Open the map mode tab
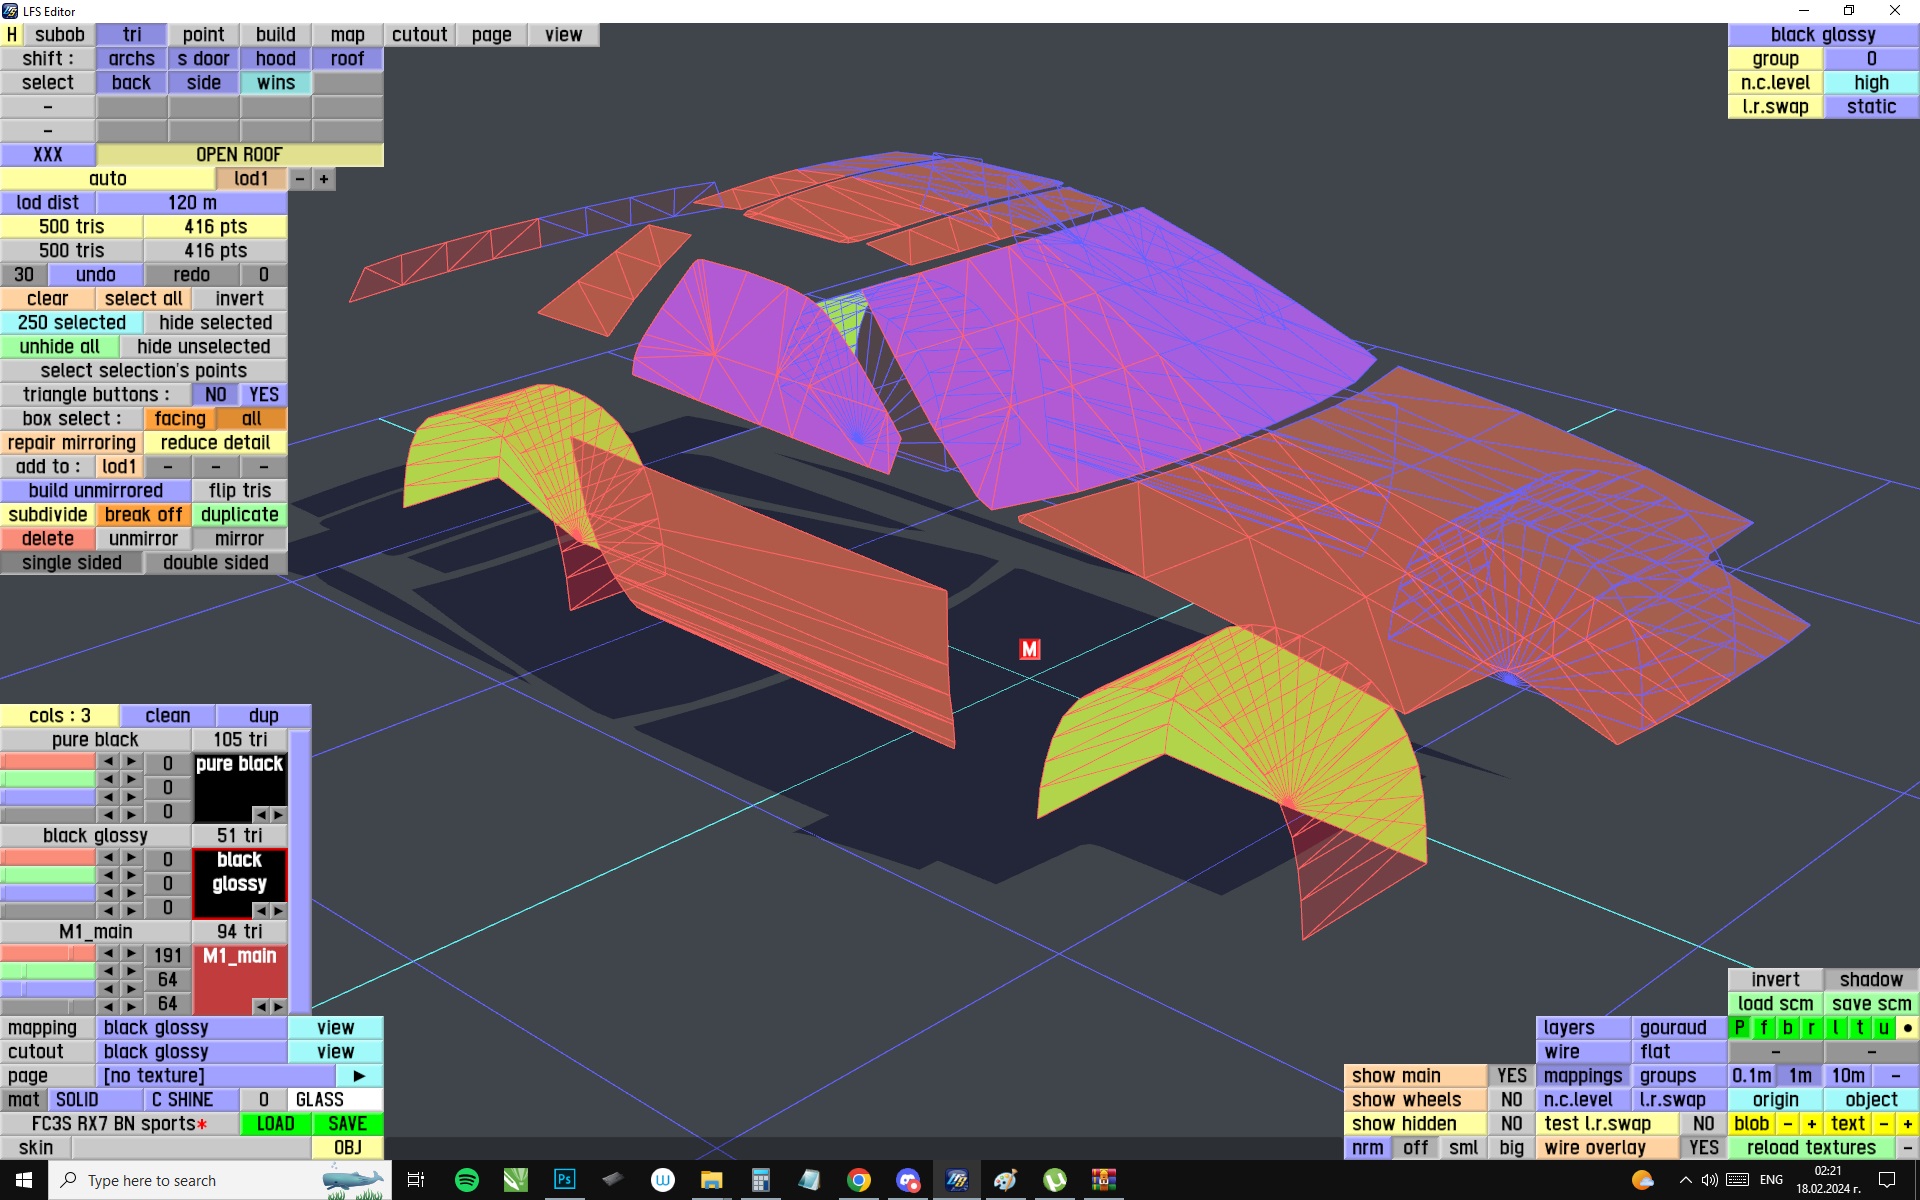 click(x=347, y=35)
